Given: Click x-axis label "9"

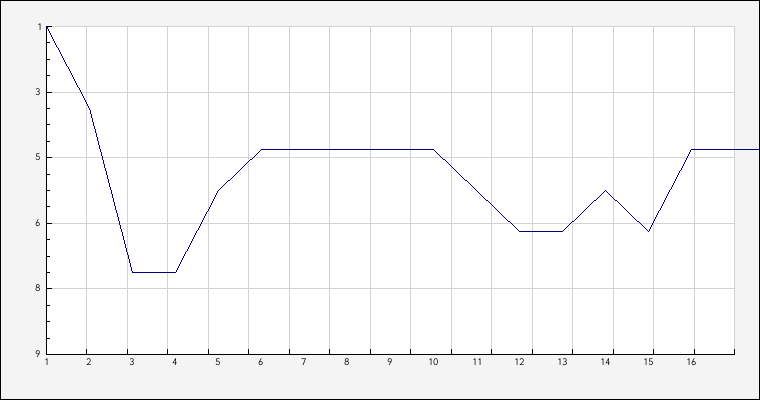Looking at the screenshot, I should [390, 362].
